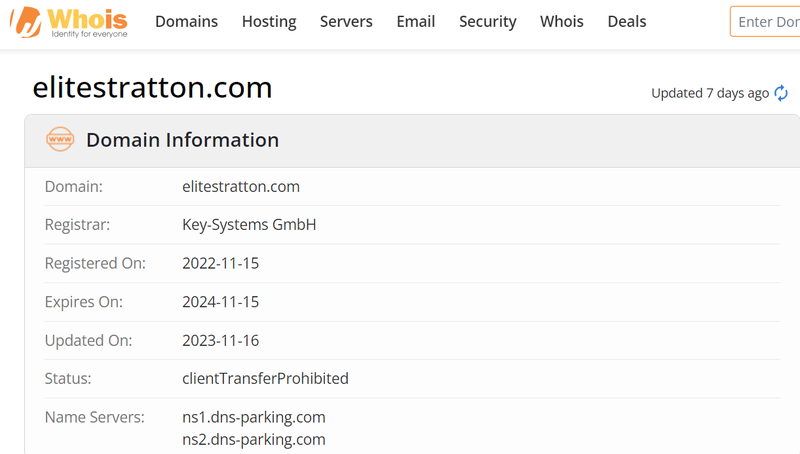
Task: Open the Servers menu
Action: tap(346, 21)
